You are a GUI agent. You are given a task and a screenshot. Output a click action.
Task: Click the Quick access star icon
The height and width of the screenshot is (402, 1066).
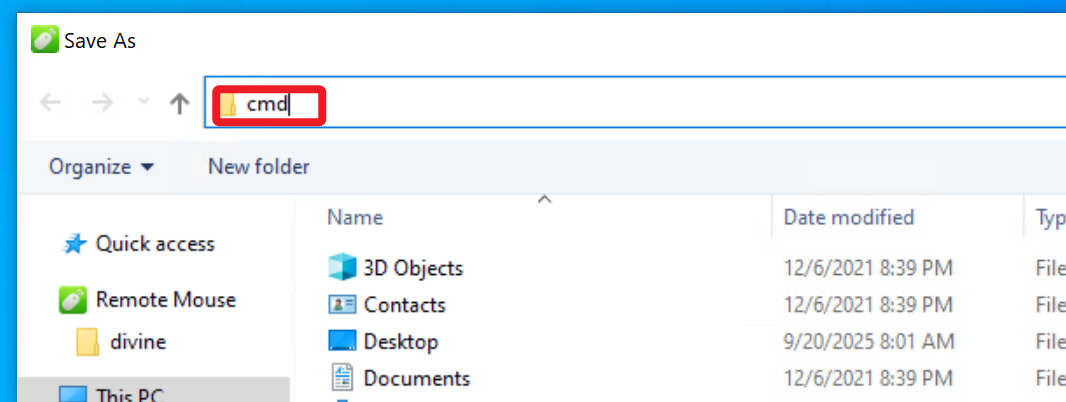73,244
